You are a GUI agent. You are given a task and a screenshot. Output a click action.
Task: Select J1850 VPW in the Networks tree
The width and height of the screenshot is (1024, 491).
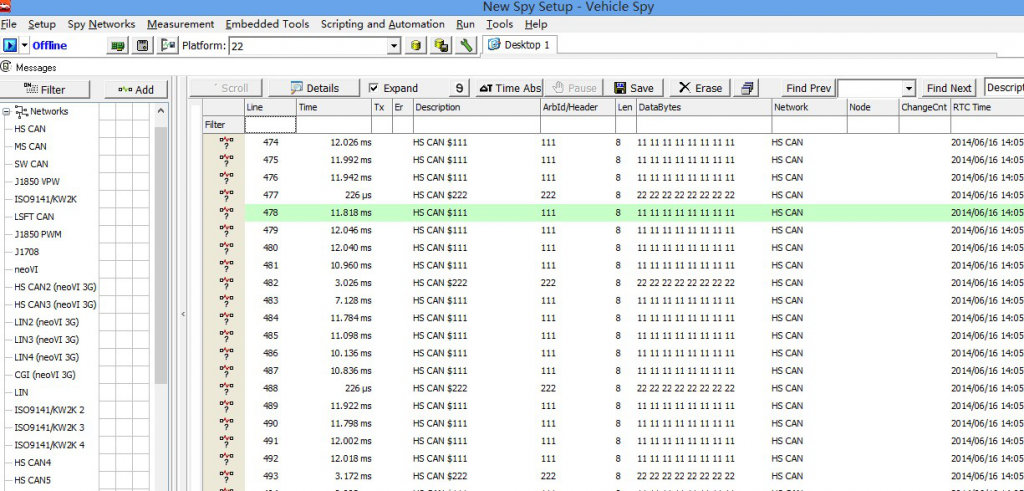pos(37,182)
